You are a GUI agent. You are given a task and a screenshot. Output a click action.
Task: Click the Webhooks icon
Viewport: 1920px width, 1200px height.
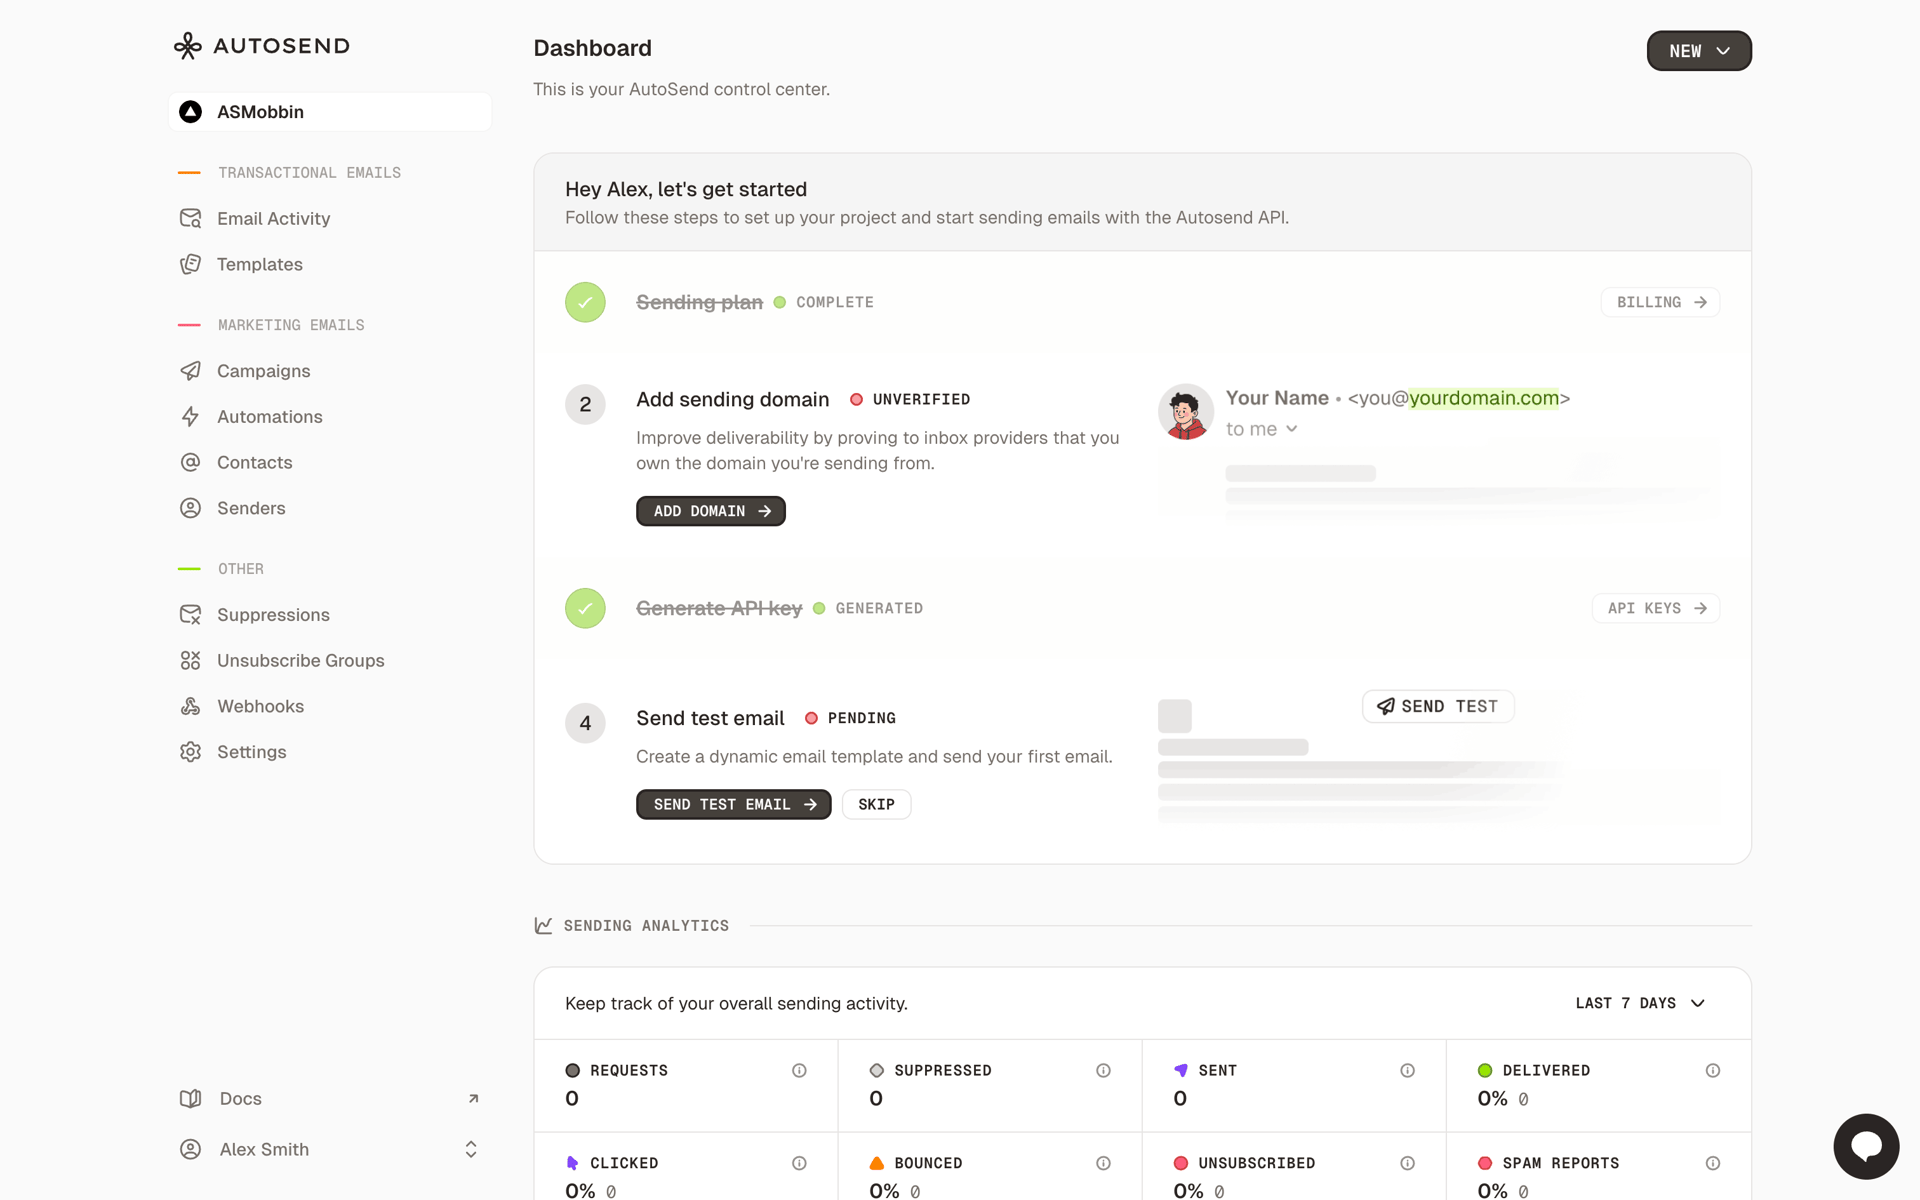pos(190,707)
